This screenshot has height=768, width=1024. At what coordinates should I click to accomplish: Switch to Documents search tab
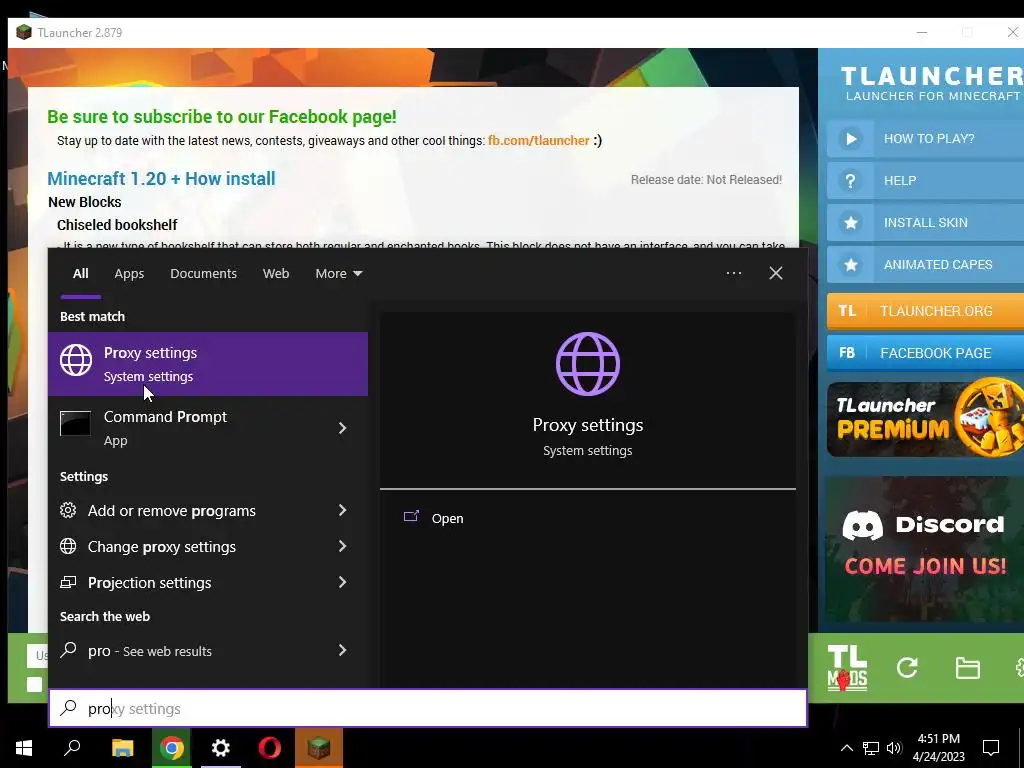click(203, 274)
